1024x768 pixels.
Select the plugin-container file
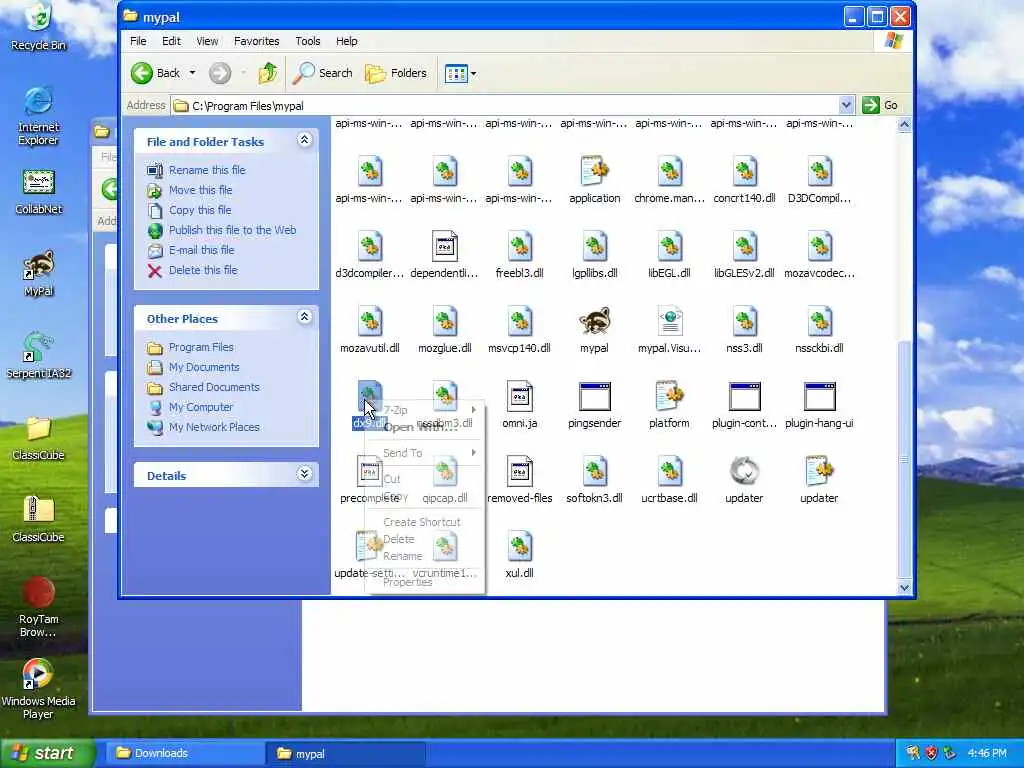[x=744, y=405]
